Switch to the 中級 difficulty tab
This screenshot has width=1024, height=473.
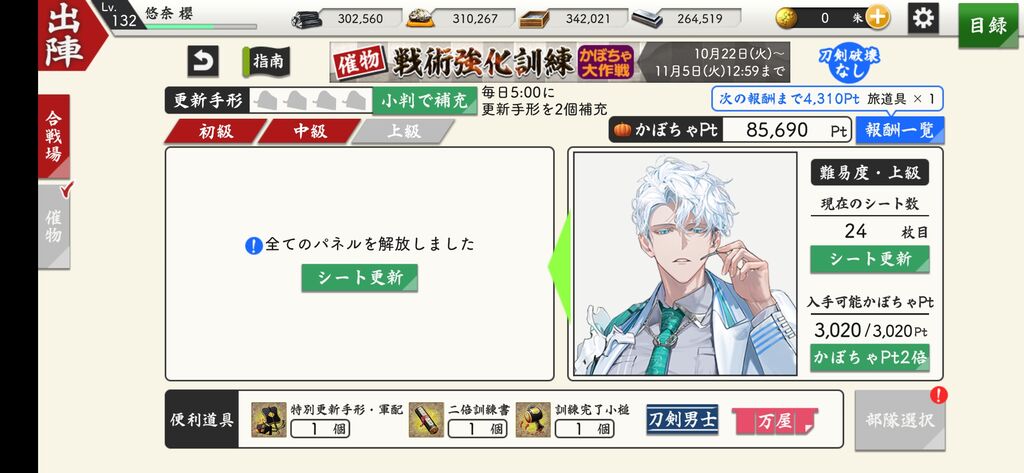310,131
